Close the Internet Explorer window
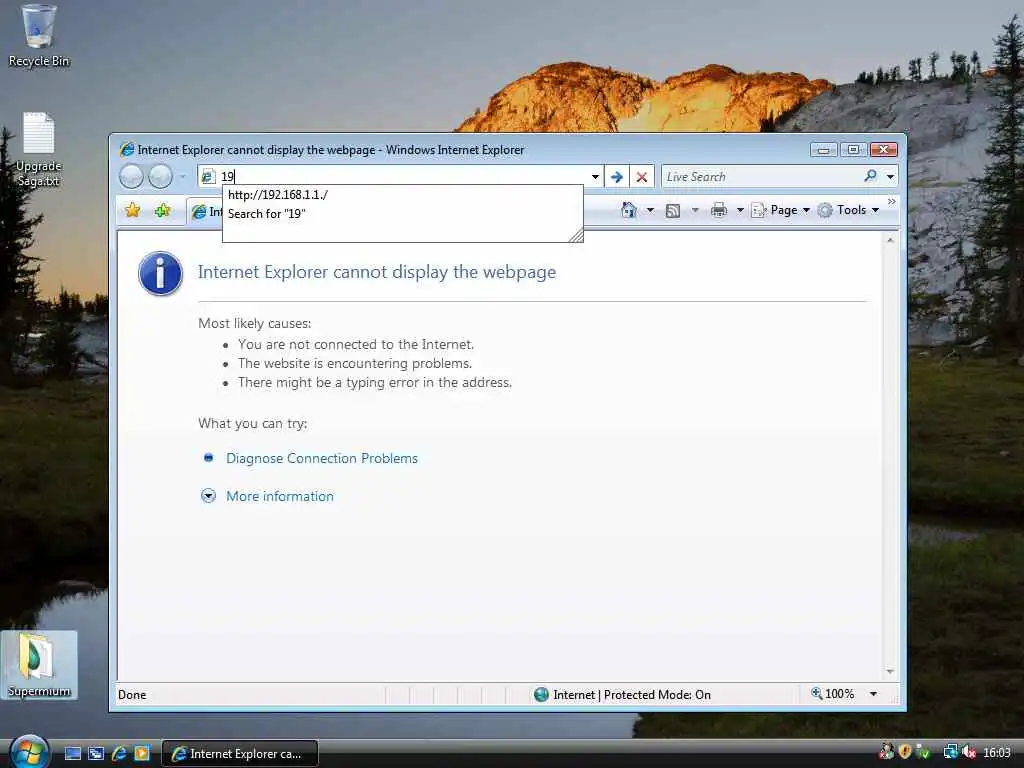This screenshot has height=768, width=1024. [884, 150]
